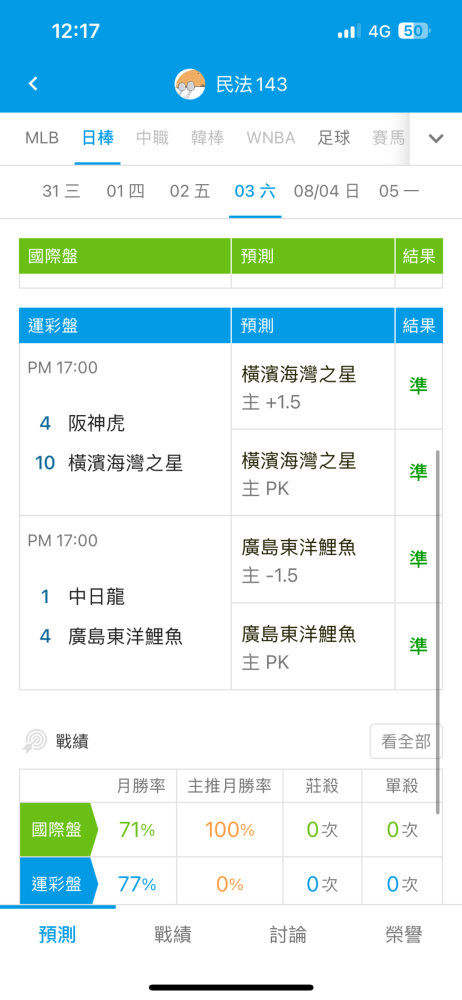The width and height of the screenshot is (462, 1000).
Task: Open the 阪神虎 vs 橫濱海灣之星 match row
Action: click(125, 429)
